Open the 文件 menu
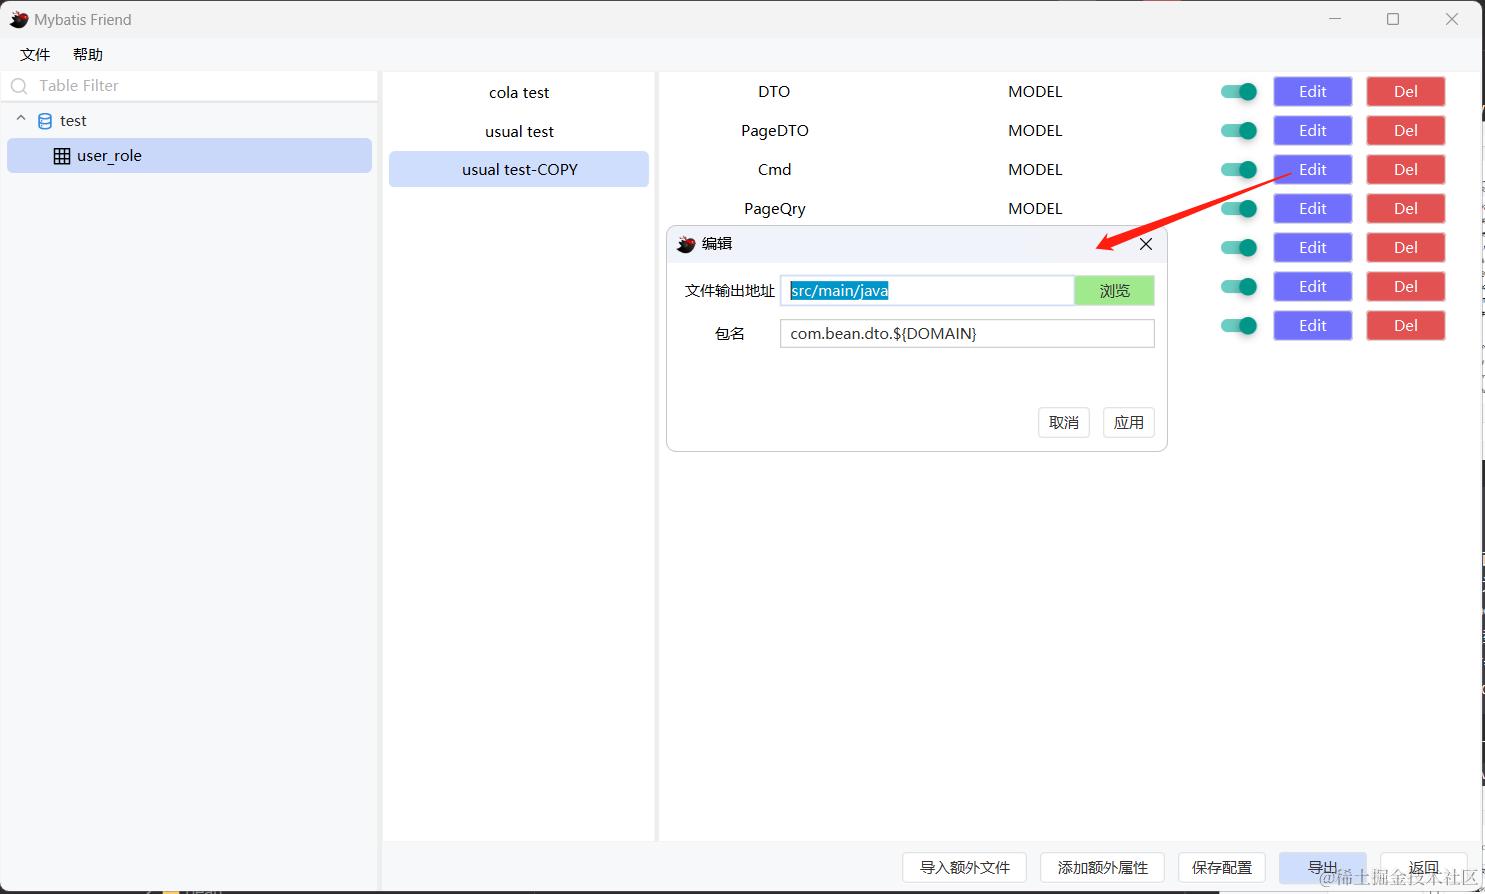The image size is (1485, 894). (35, 55)
